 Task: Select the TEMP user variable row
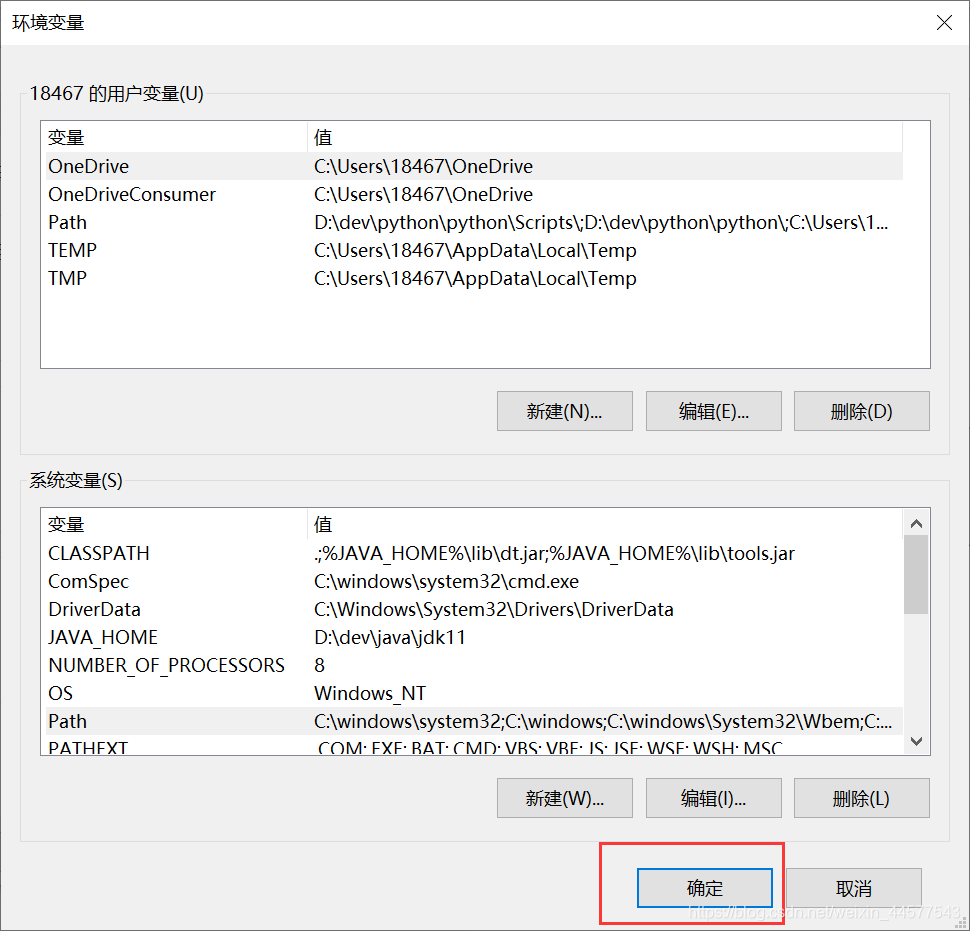tap(474, 250)
